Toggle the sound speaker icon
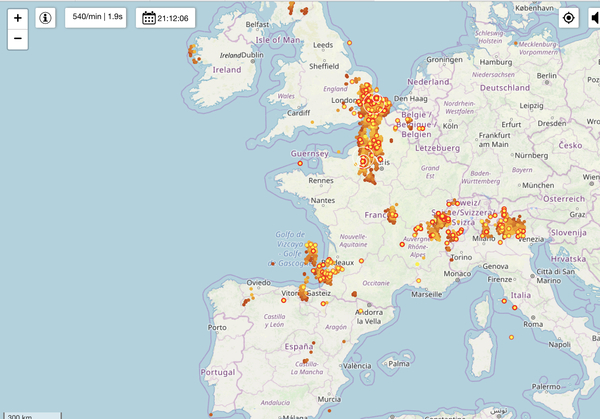The image size is (600, 419). pyautogui.click(x=591, y=17)
